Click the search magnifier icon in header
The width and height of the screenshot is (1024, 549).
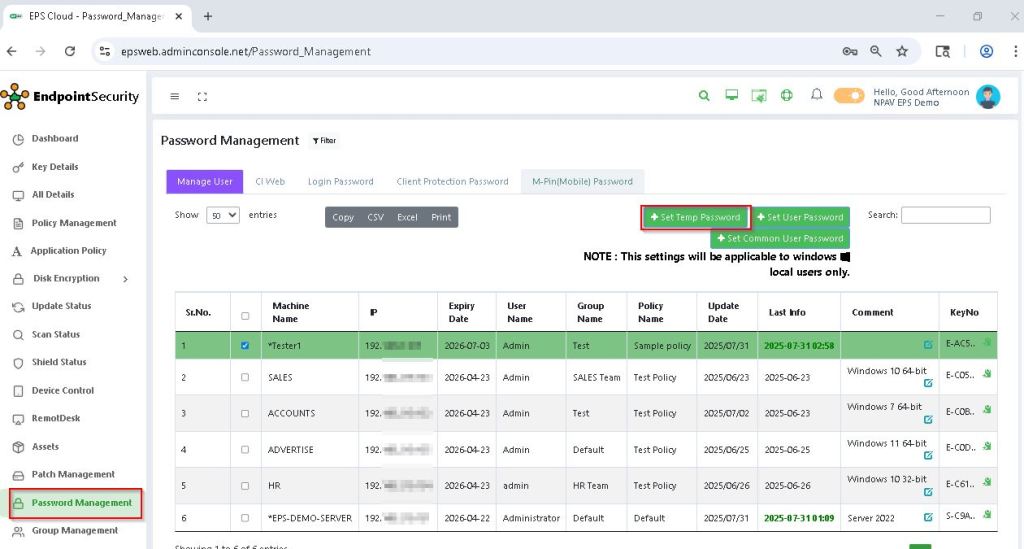click(x=704, y=96)
